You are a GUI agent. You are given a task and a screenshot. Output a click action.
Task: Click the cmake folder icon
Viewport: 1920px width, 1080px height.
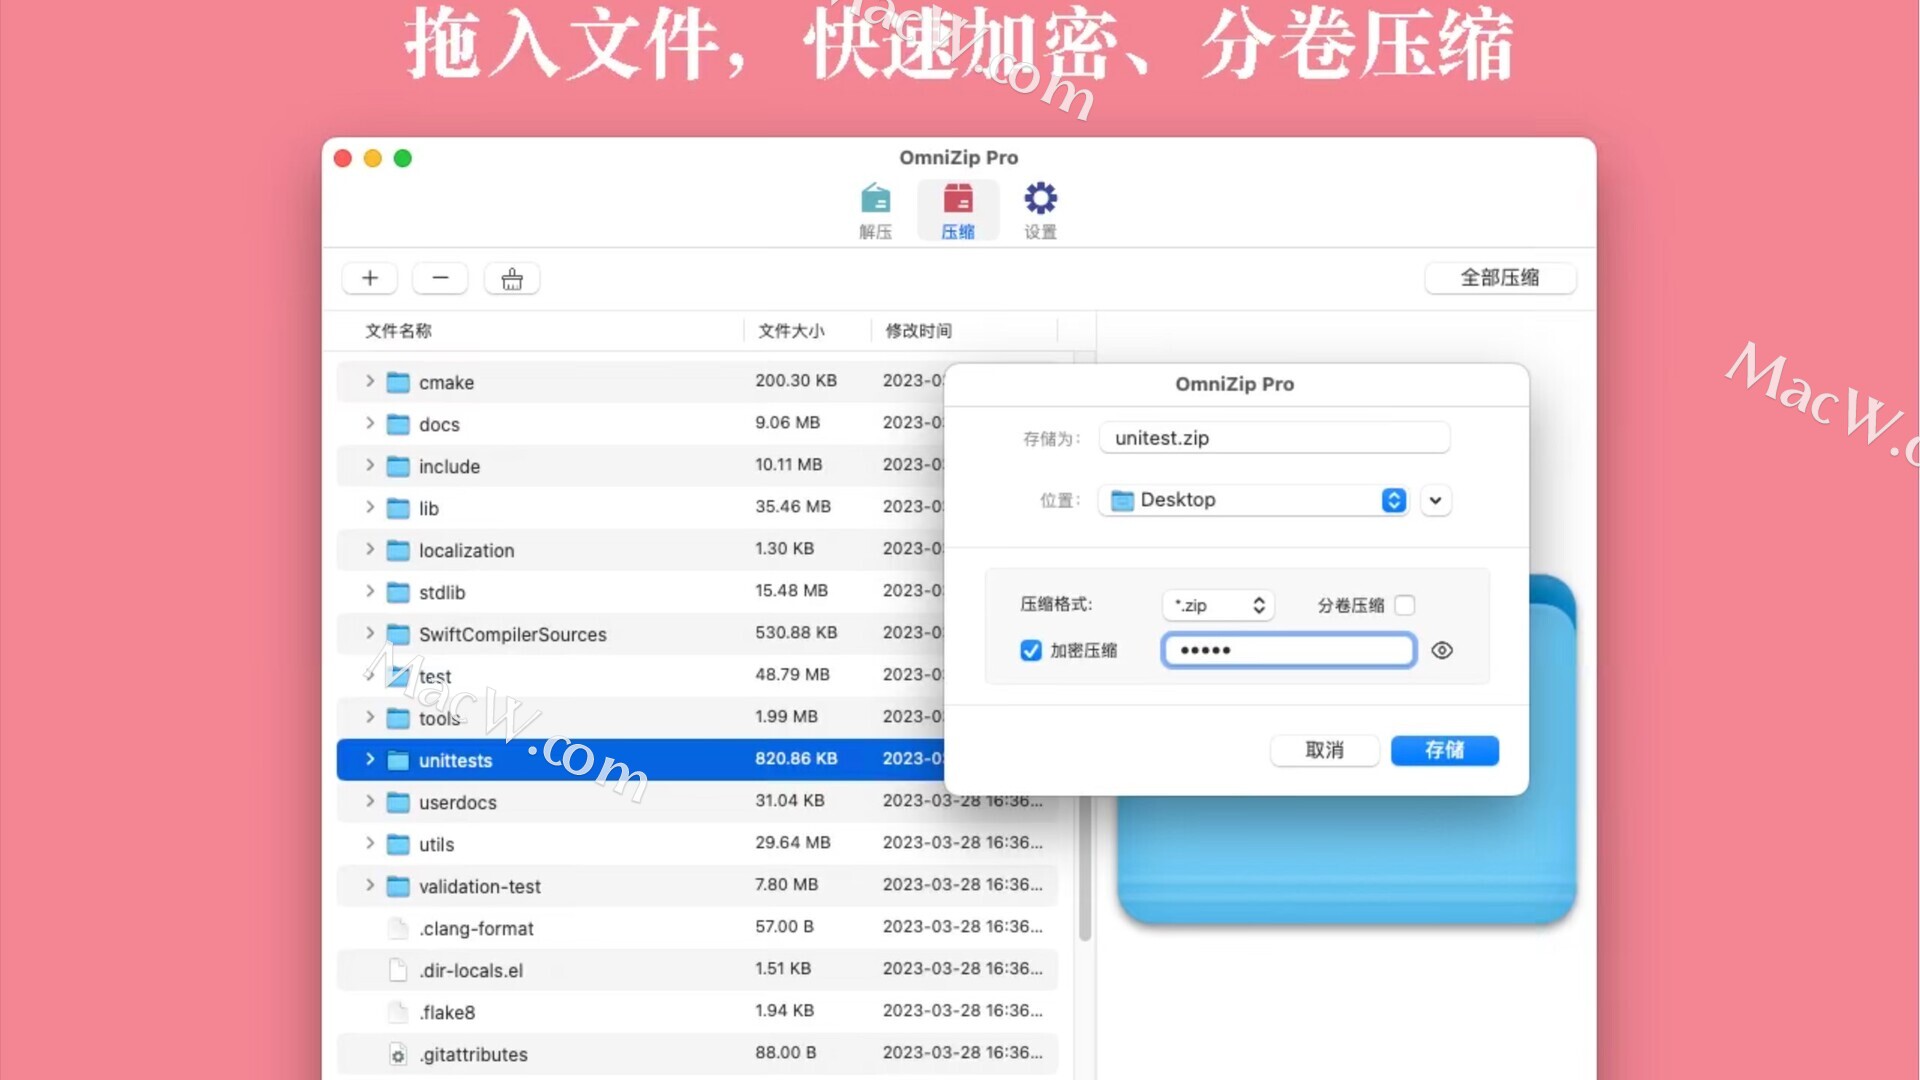point(398,382)
